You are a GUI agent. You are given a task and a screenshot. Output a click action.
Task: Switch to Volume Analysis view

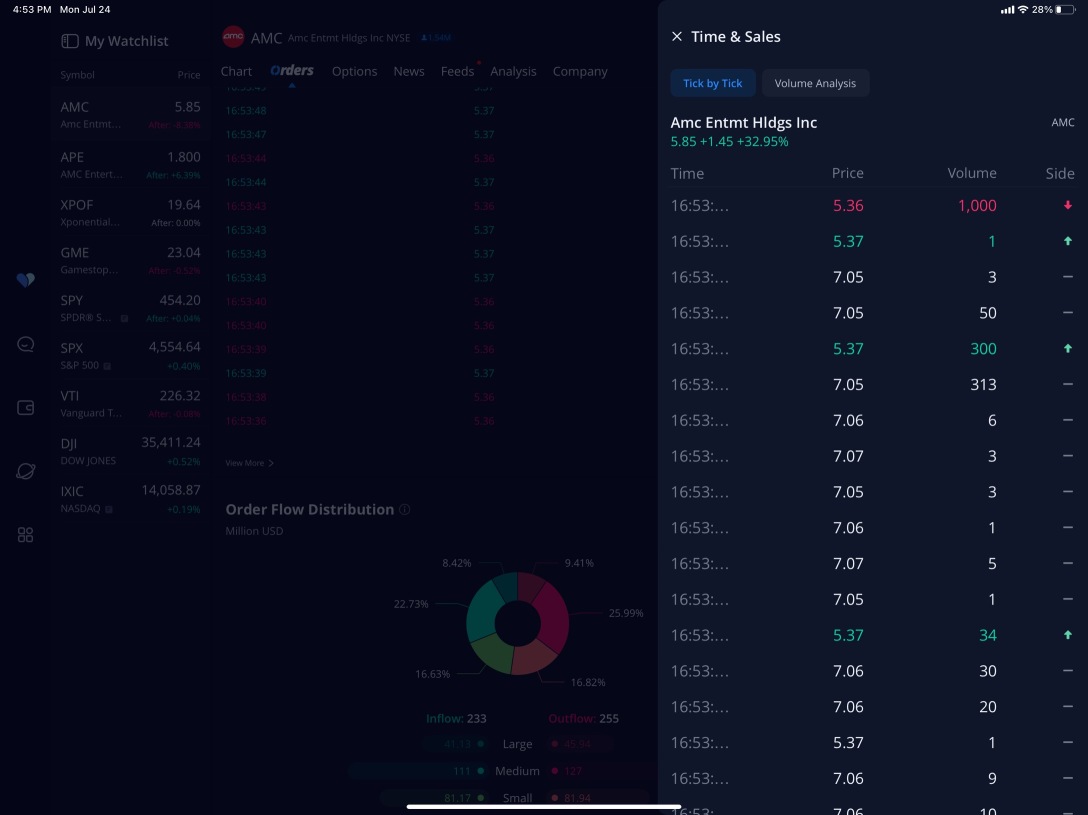(815, 84)
